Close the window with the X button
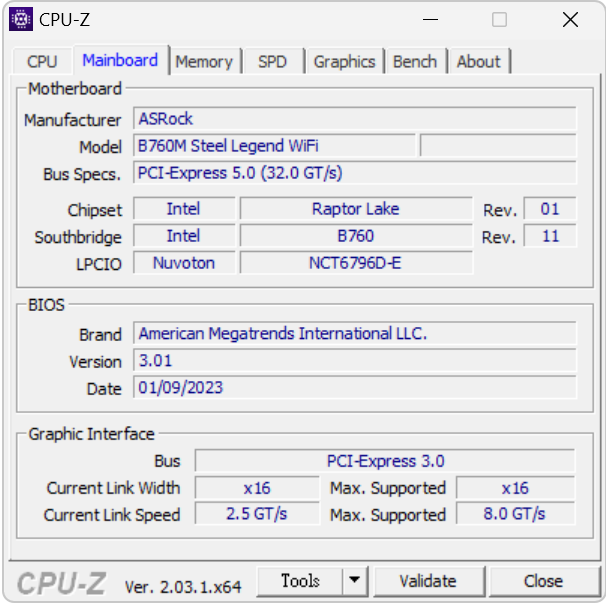The width and height of the screenshot is (606, 603). (570, 19)
